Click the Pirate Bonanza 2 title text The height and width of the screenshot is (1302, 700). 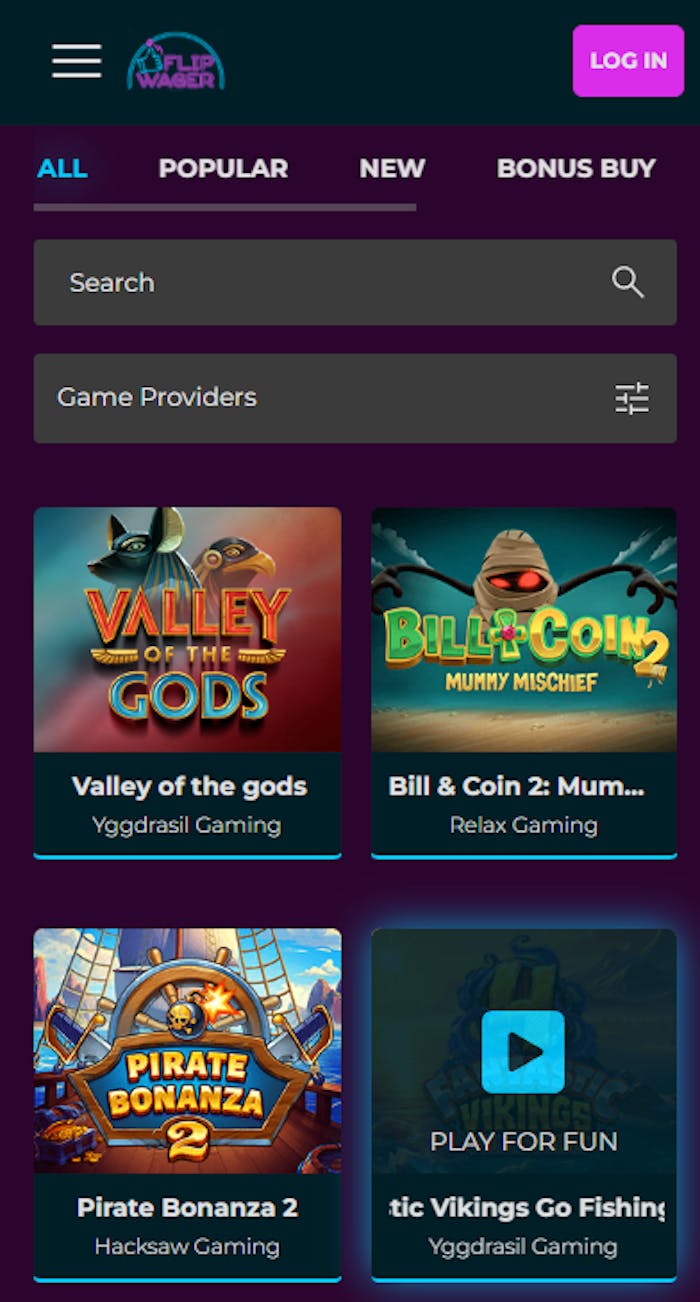187,1207
